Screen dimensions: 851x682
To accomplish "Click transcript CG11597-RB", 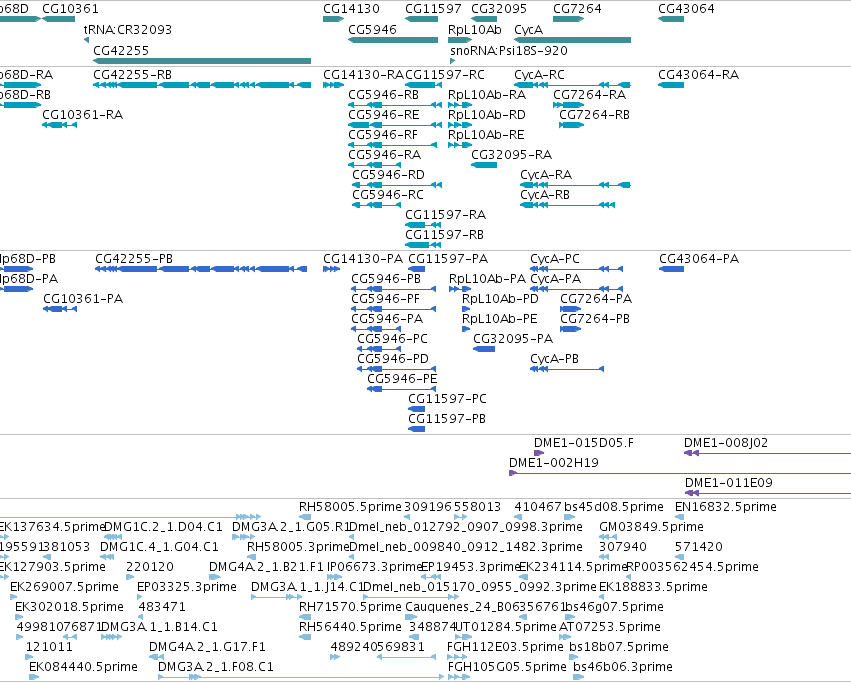I will pyautogui.click(x=444, y=235).
